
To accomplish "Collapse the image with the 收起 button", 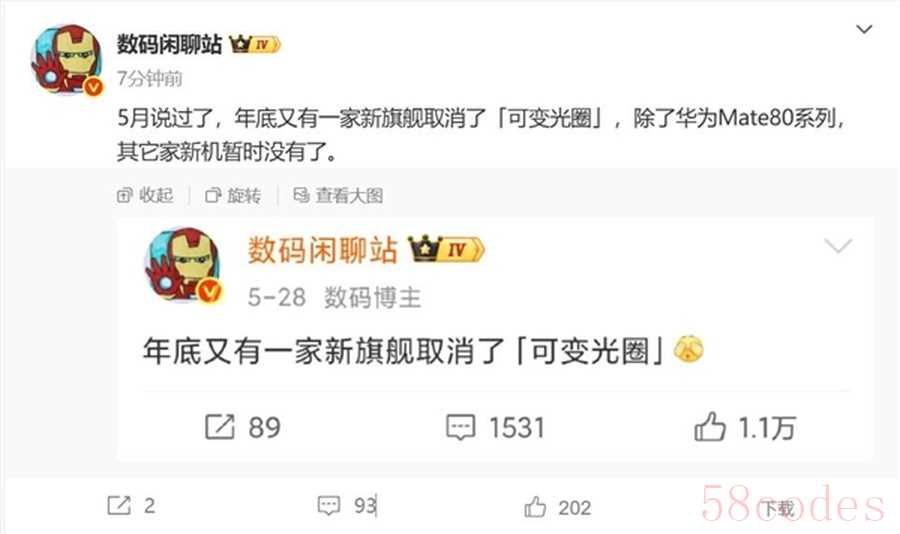I will point(145,196).
